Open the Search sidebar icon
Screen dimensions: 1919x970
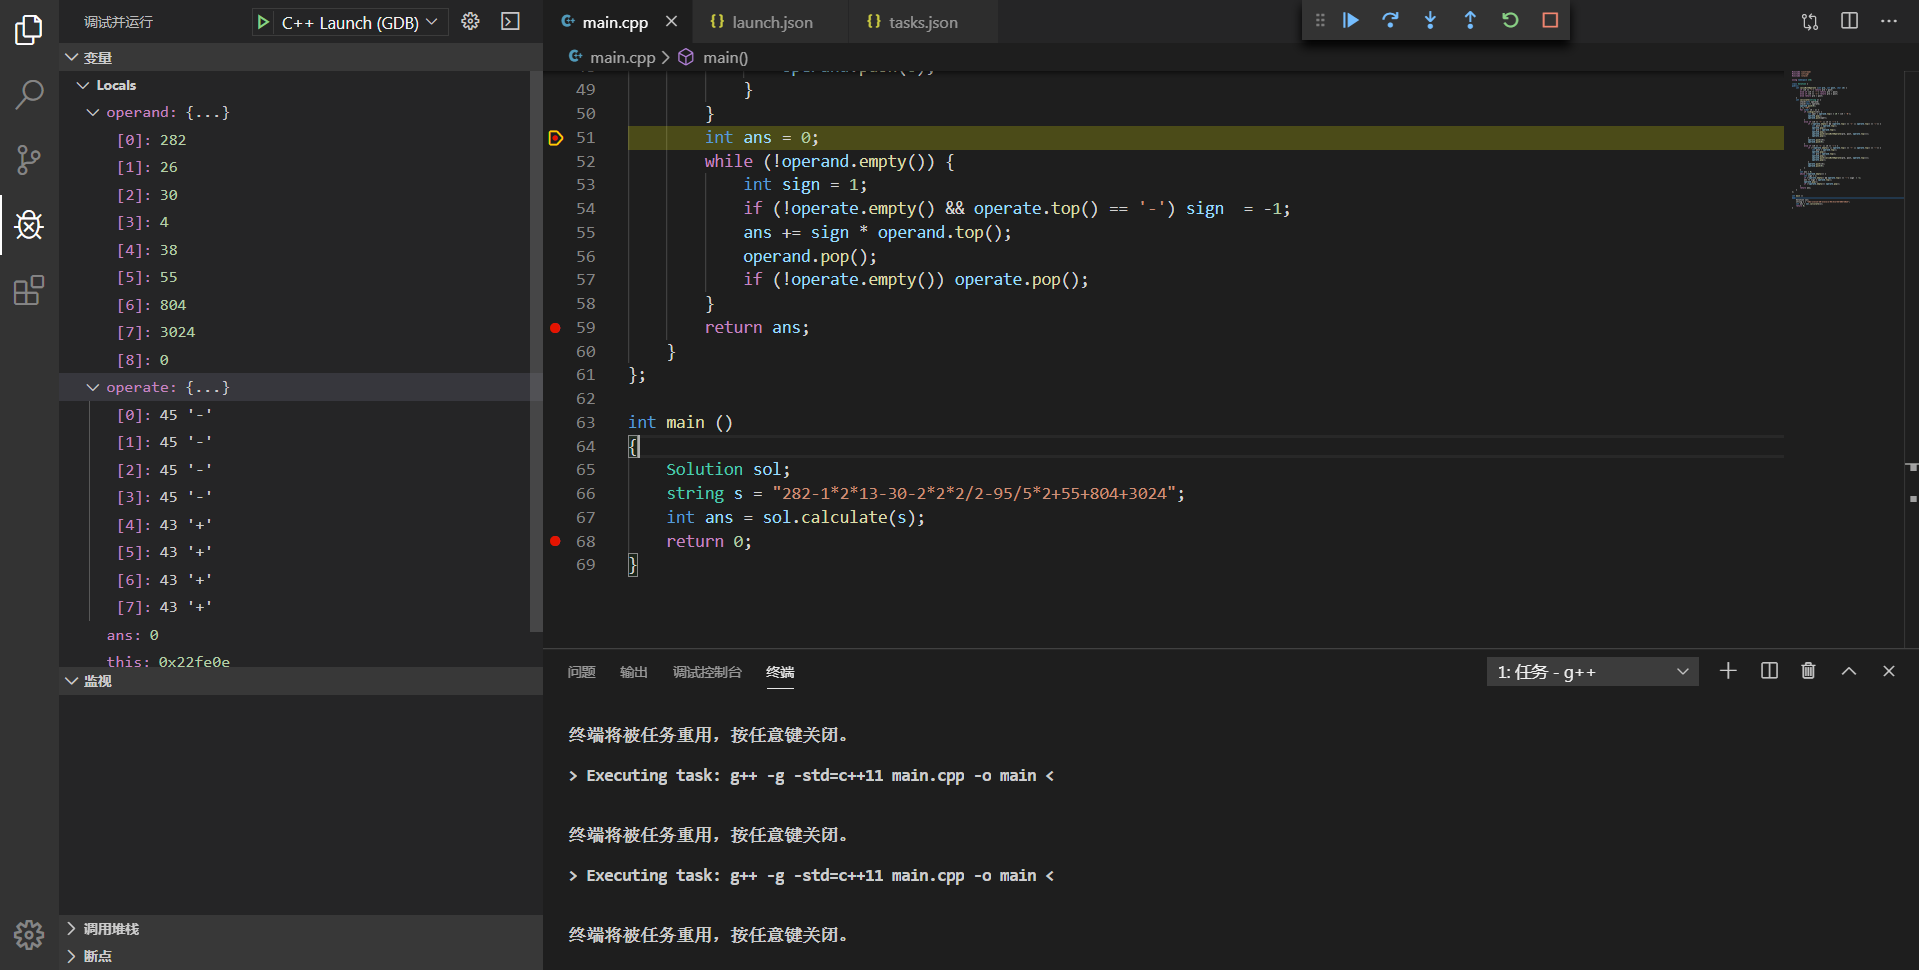[x=29, y=94]
